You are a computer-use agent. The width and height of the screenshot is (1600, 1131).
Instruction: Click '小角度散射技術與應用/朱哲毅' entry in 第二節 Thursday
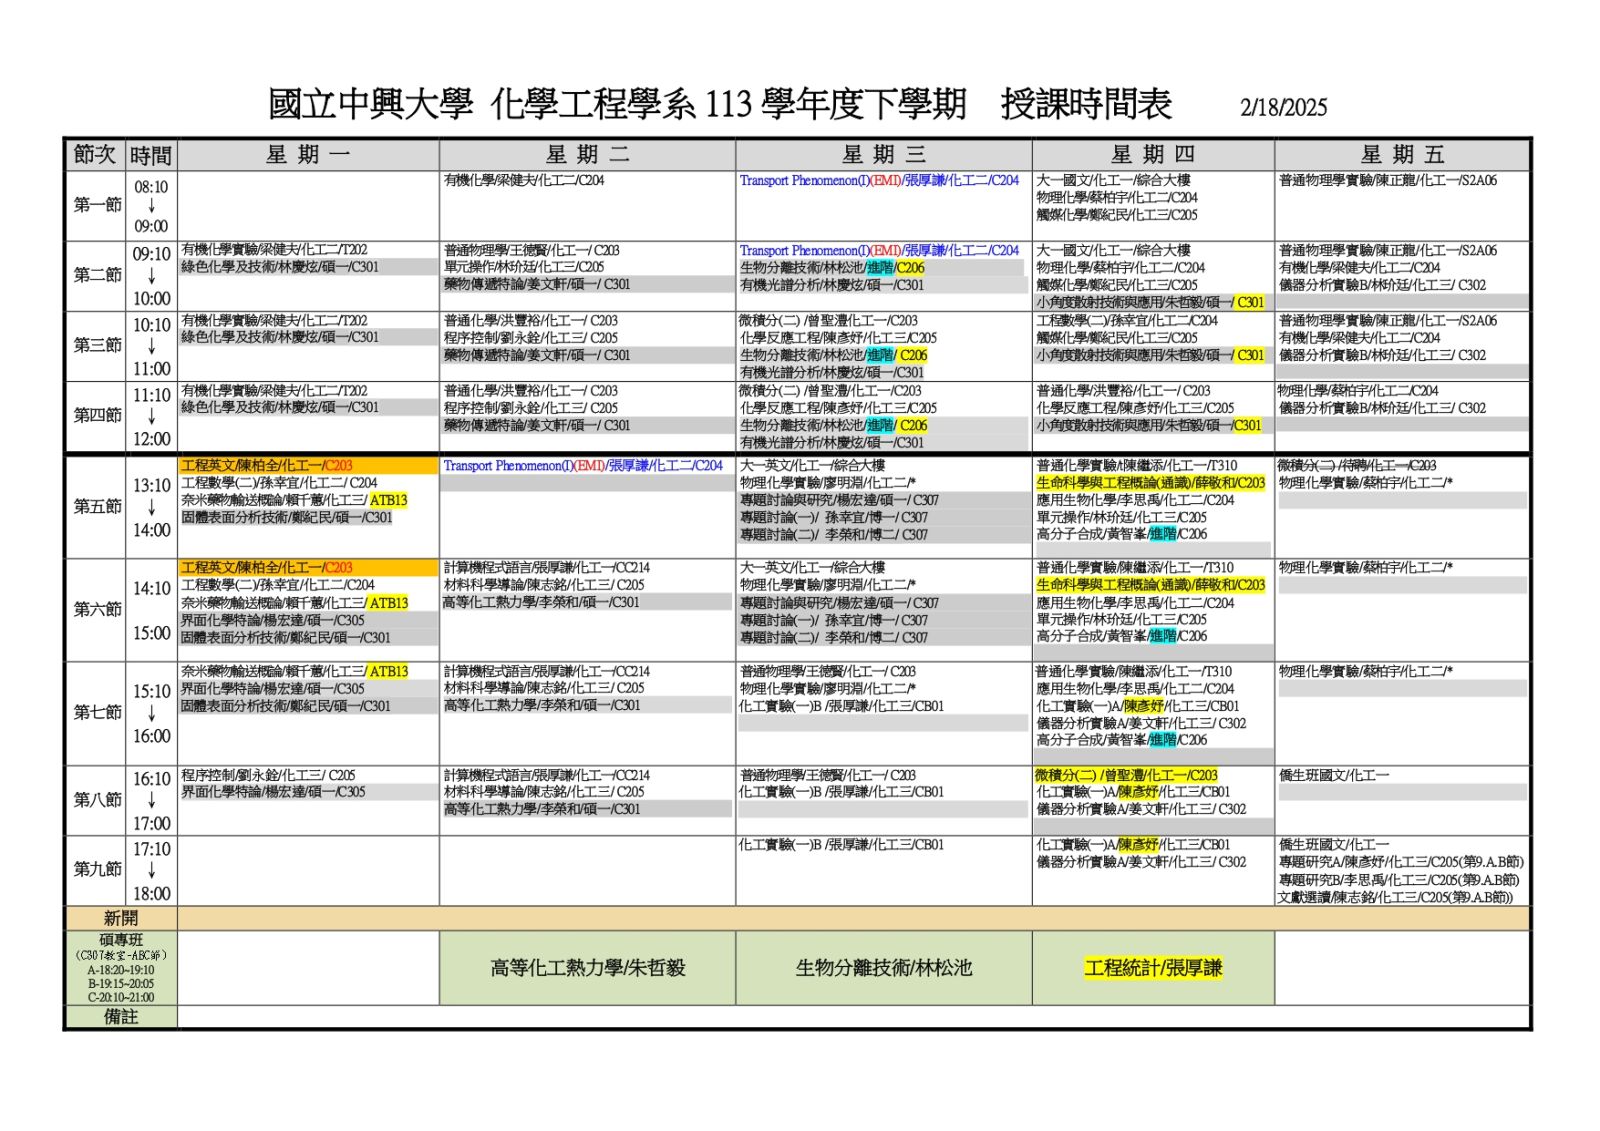(1150, 302)
